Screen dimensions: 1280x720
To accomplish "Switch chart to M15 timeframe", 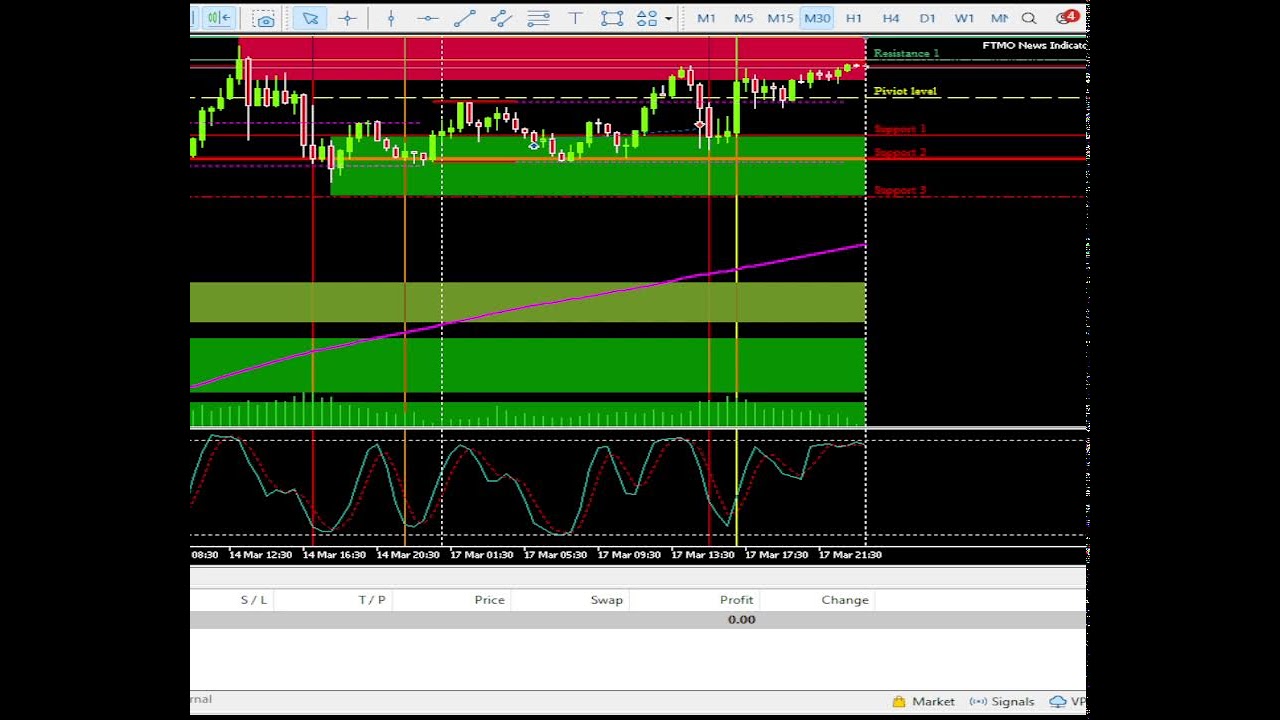I will pyautogui.click(x=780, y=18).
